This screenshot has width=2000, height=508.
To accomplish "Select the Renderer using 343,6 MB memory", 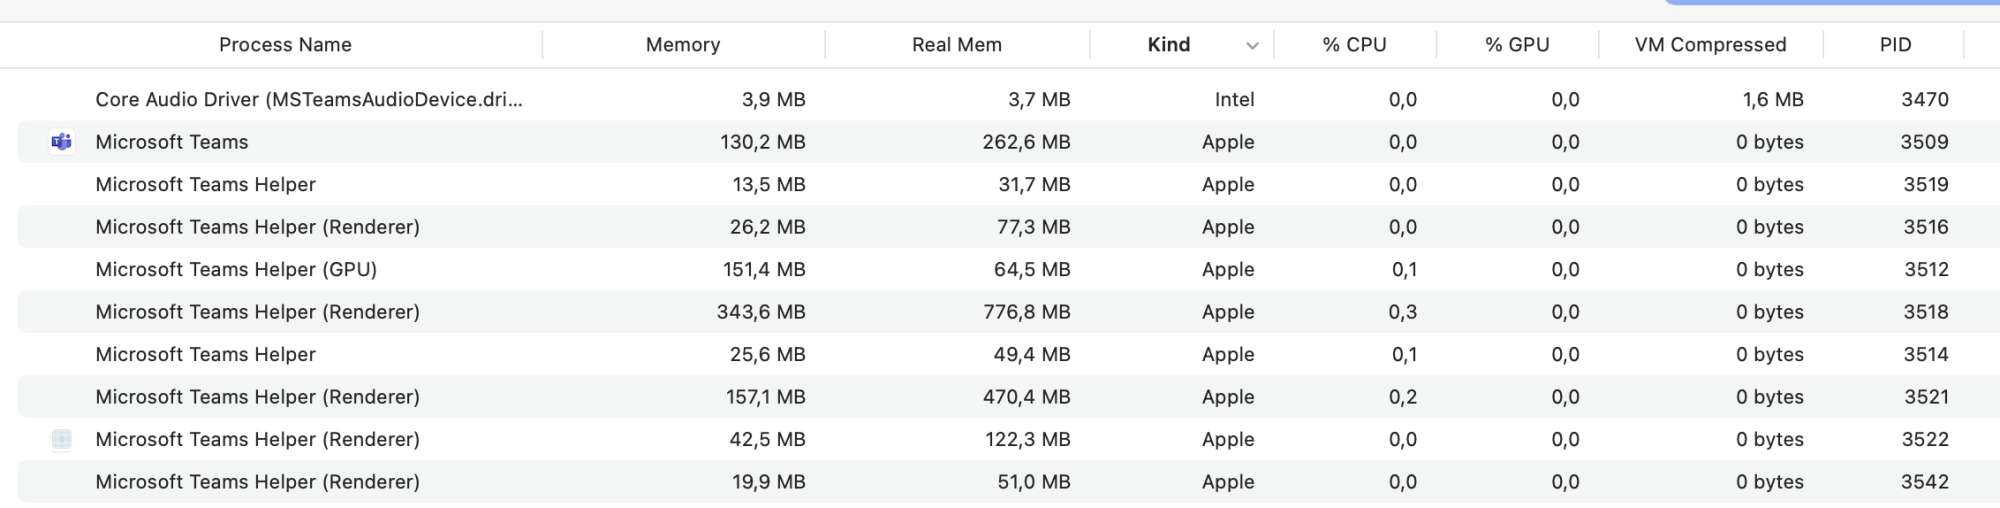I will [258, 312].
